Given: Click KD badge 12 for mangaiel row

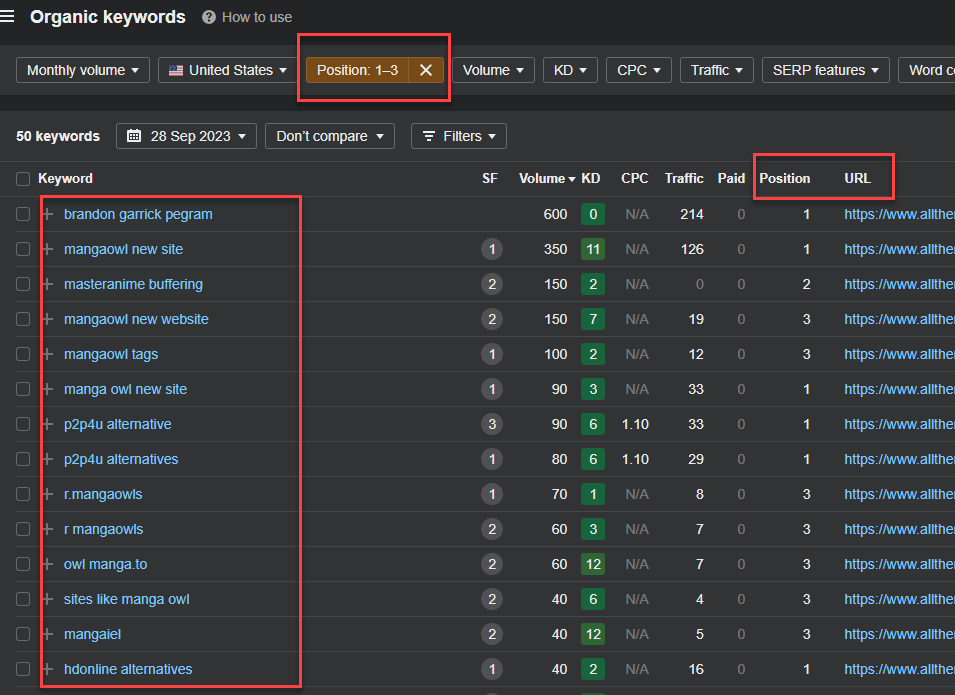Looking at the screenshot, I should (593, 634).
